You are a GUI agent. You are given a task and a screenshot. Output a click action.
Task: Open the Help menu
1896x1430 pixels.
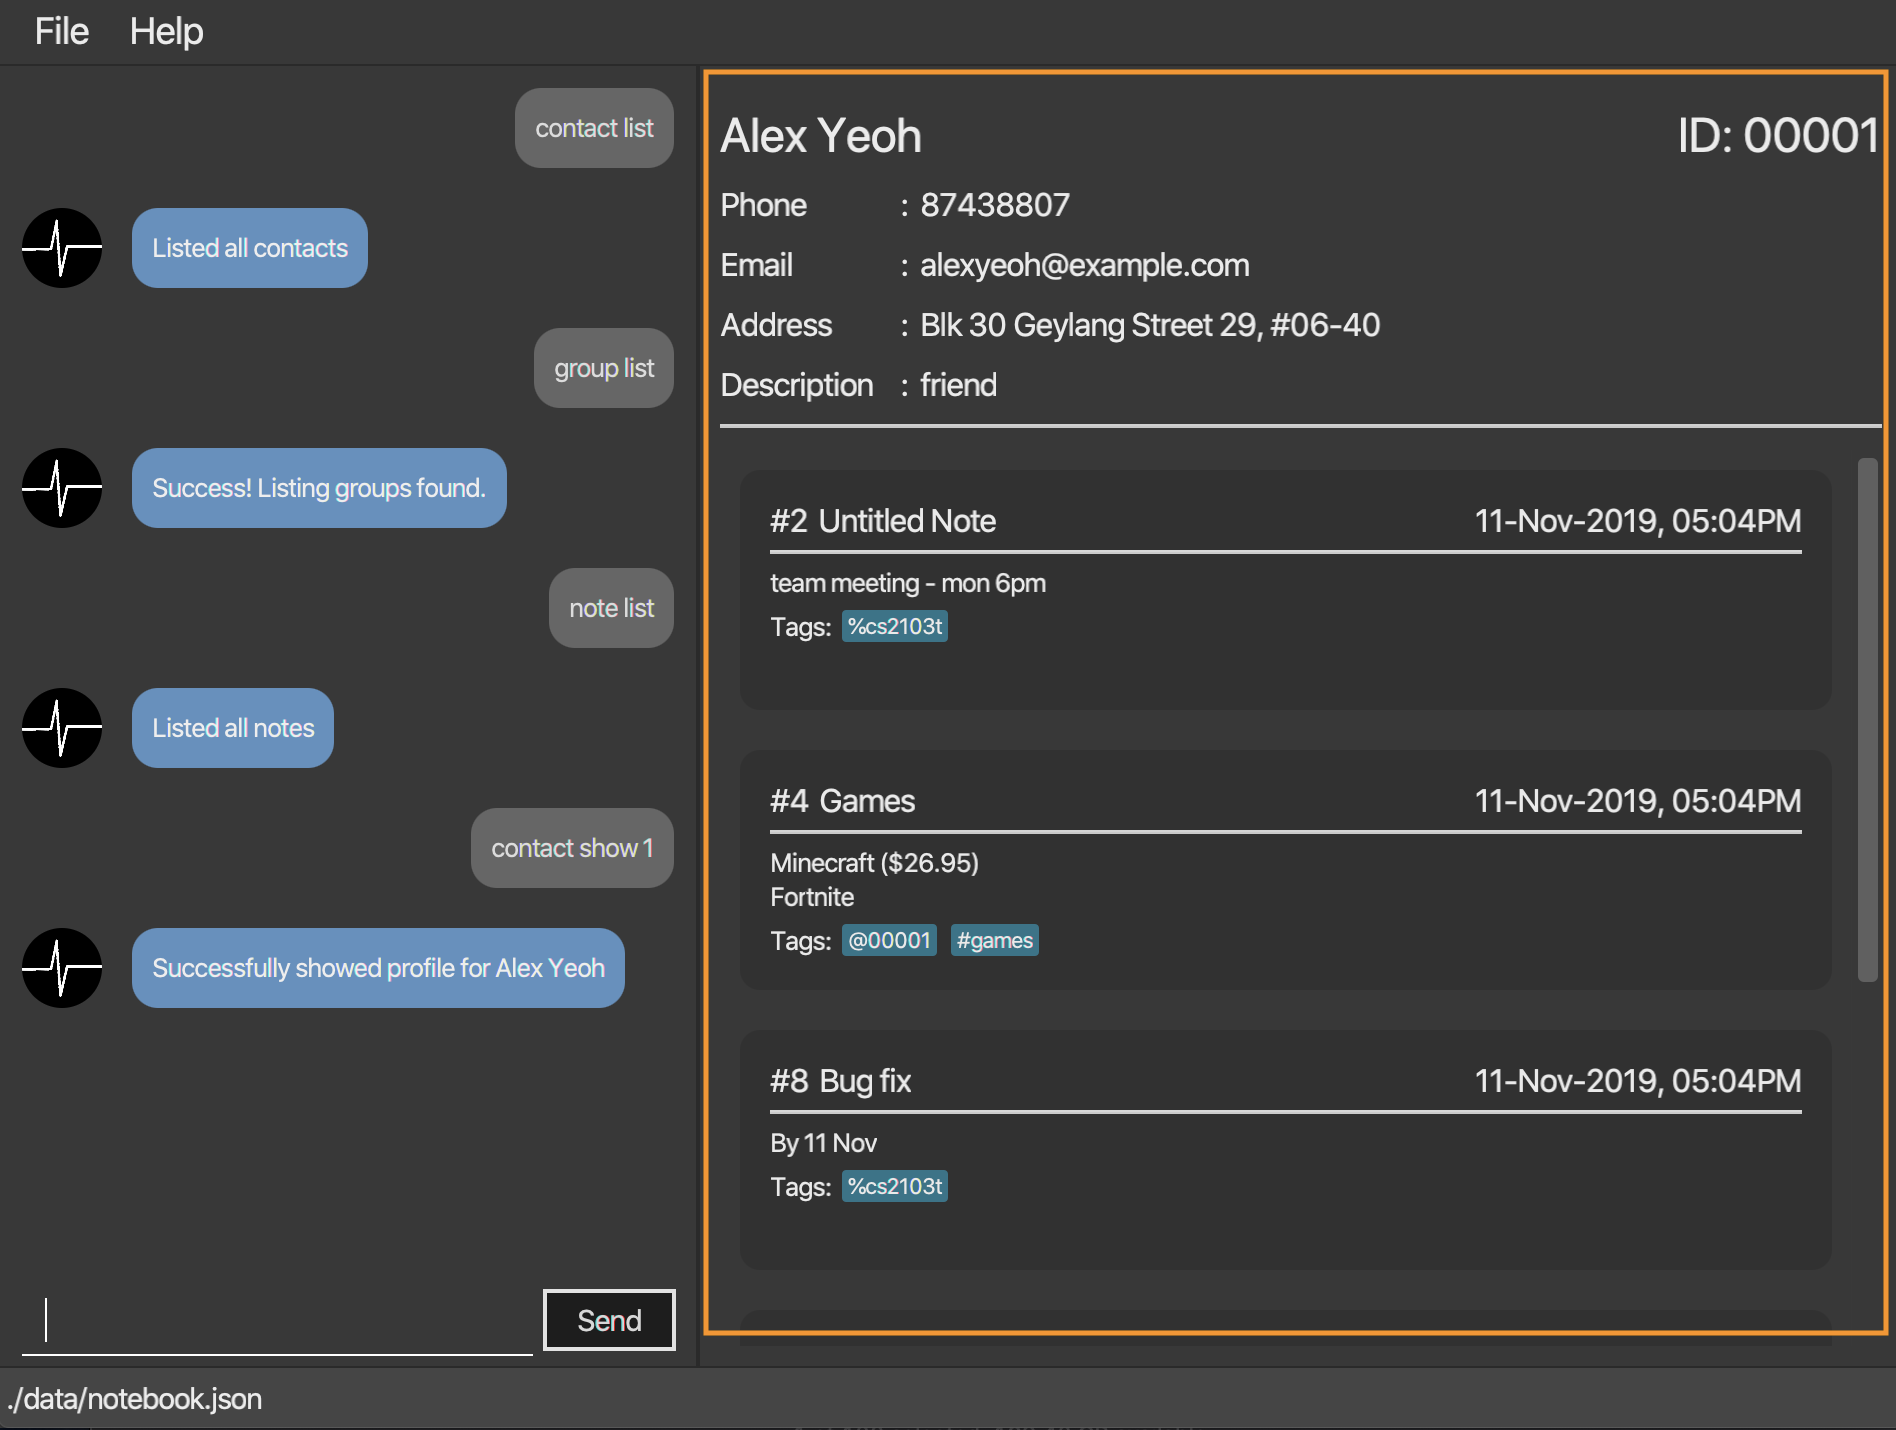tap(166, 32)
